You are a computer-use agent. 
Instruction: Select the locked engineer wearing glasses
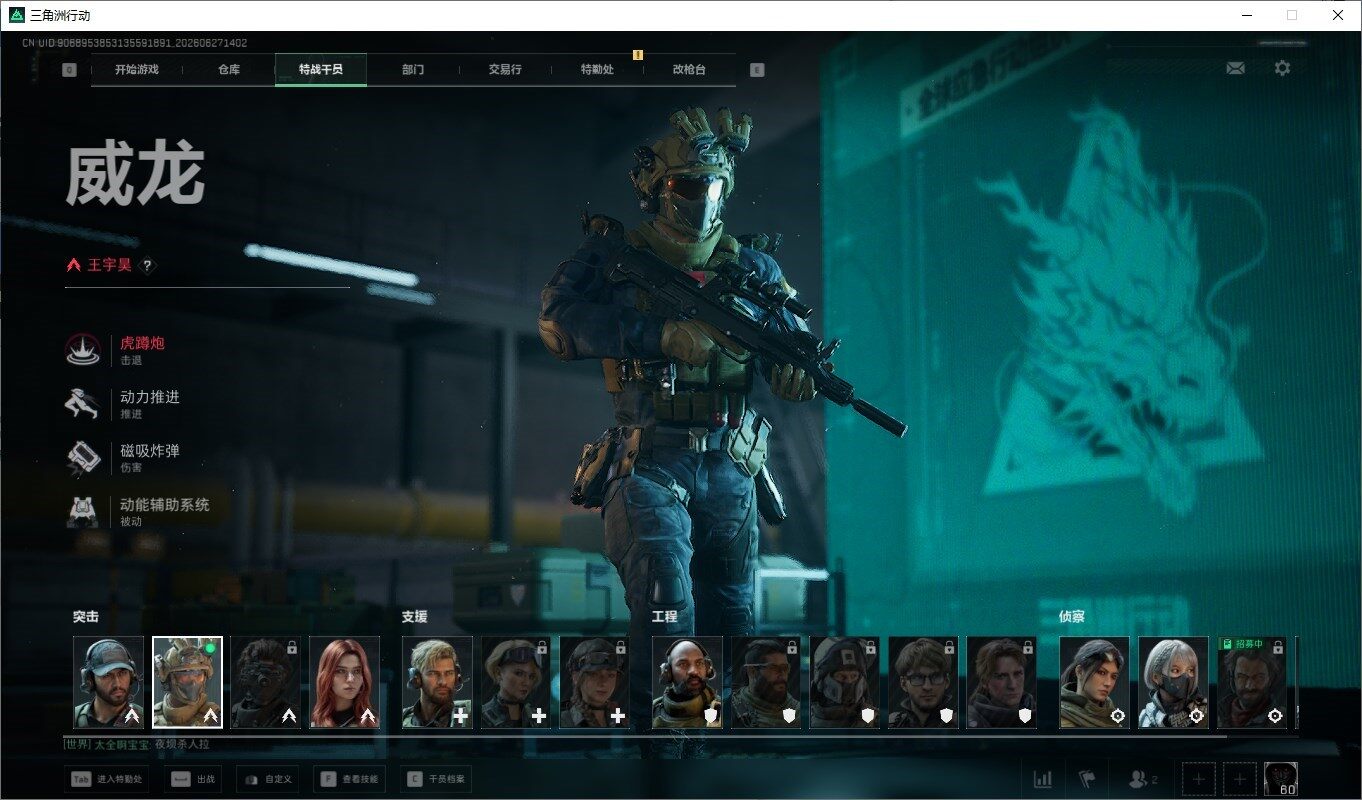pos(923,682)
